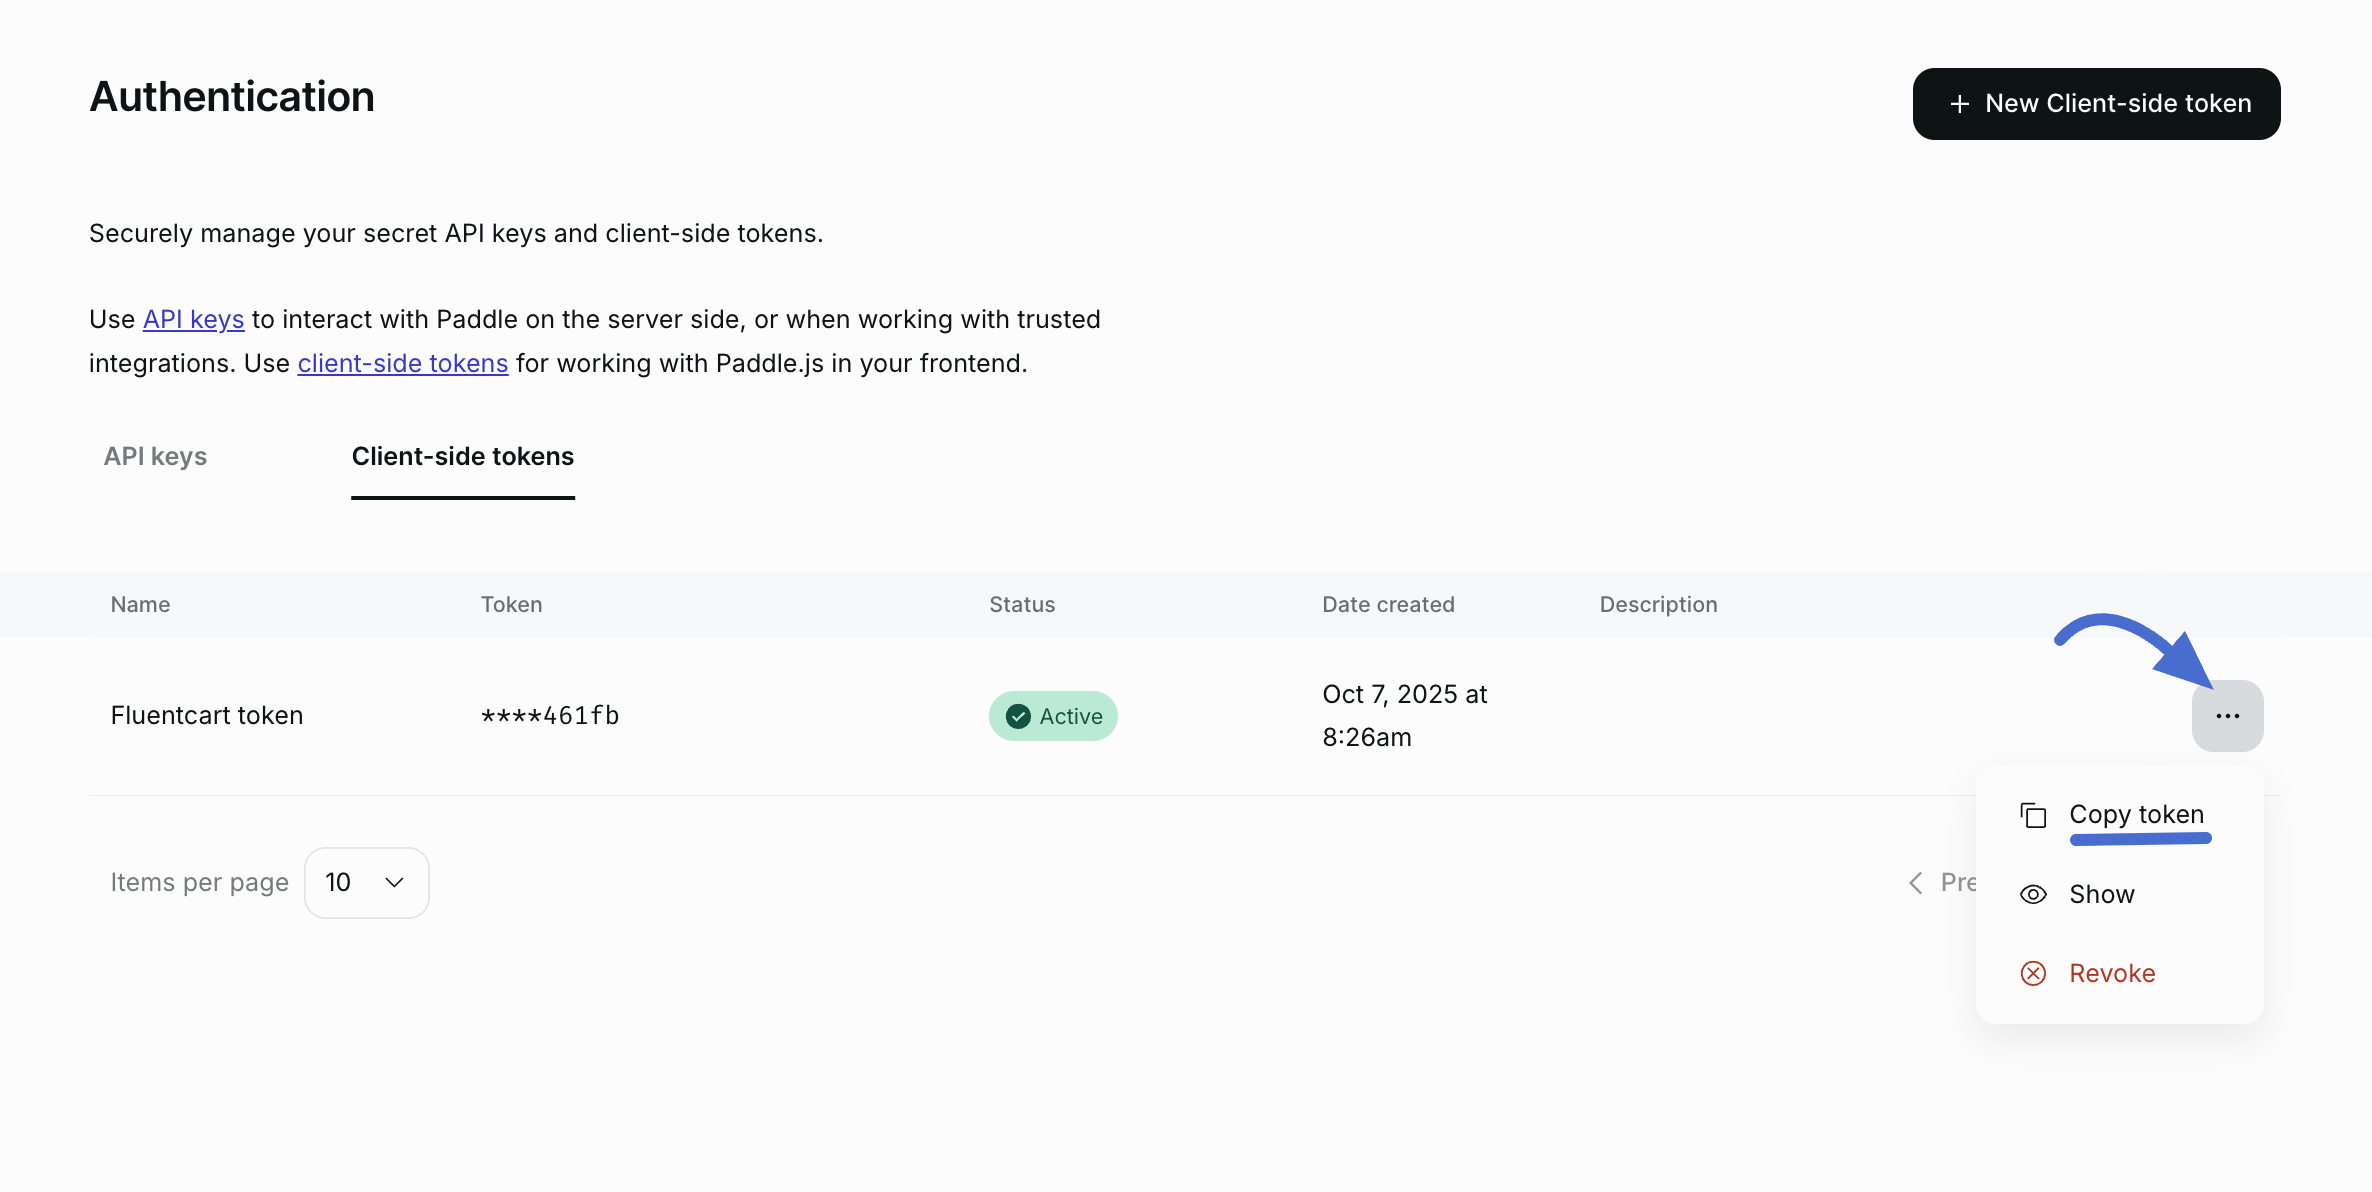The height and width of the screenshot is (1192, 2372).
Task: Click the masked token value ending 461fb
Action: point(550,715)
